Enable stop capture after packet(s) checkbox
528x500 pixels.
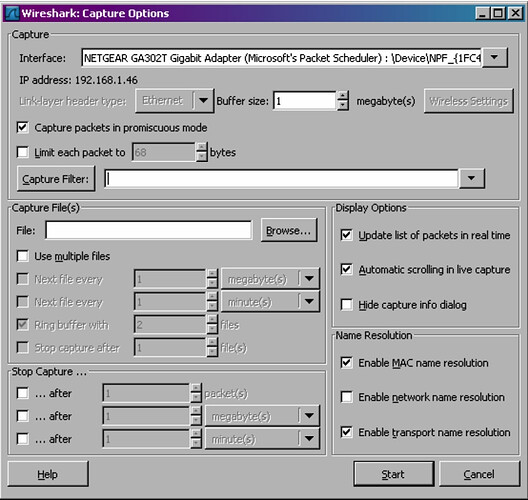pos(23,393)
